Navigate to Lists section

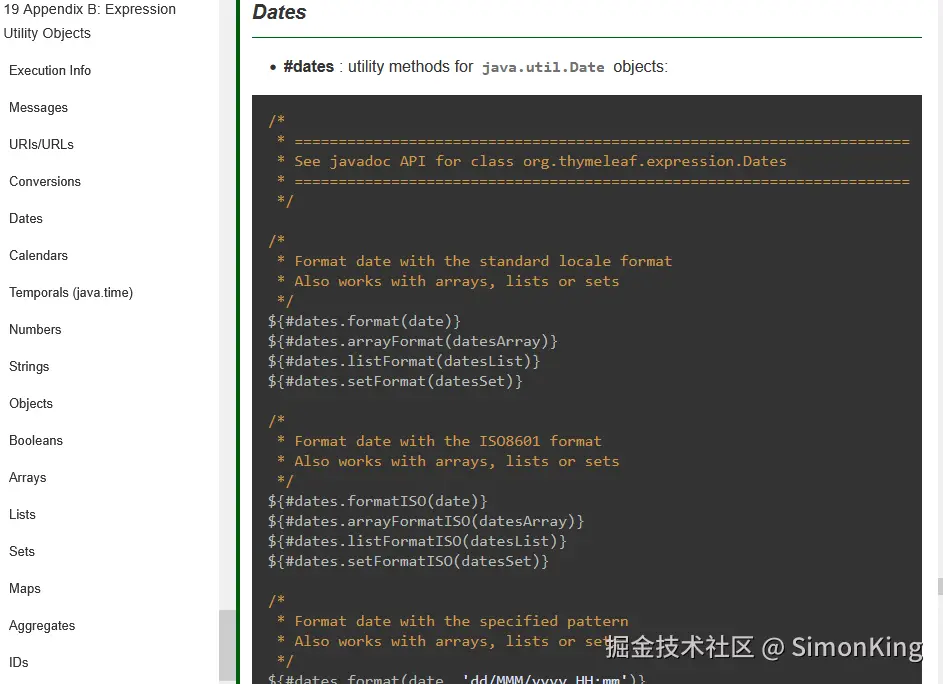[x=22, y=514]
